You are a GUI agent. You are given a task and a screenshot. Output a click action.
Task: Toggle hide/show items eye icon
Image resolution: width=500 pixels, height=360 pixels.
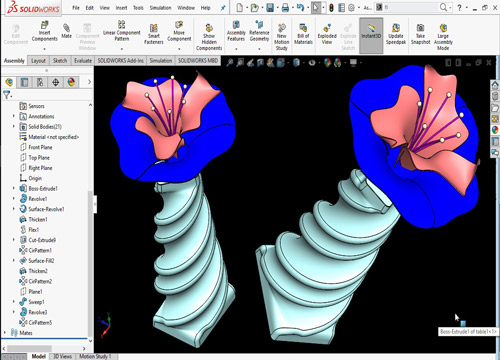click(312, 62)
